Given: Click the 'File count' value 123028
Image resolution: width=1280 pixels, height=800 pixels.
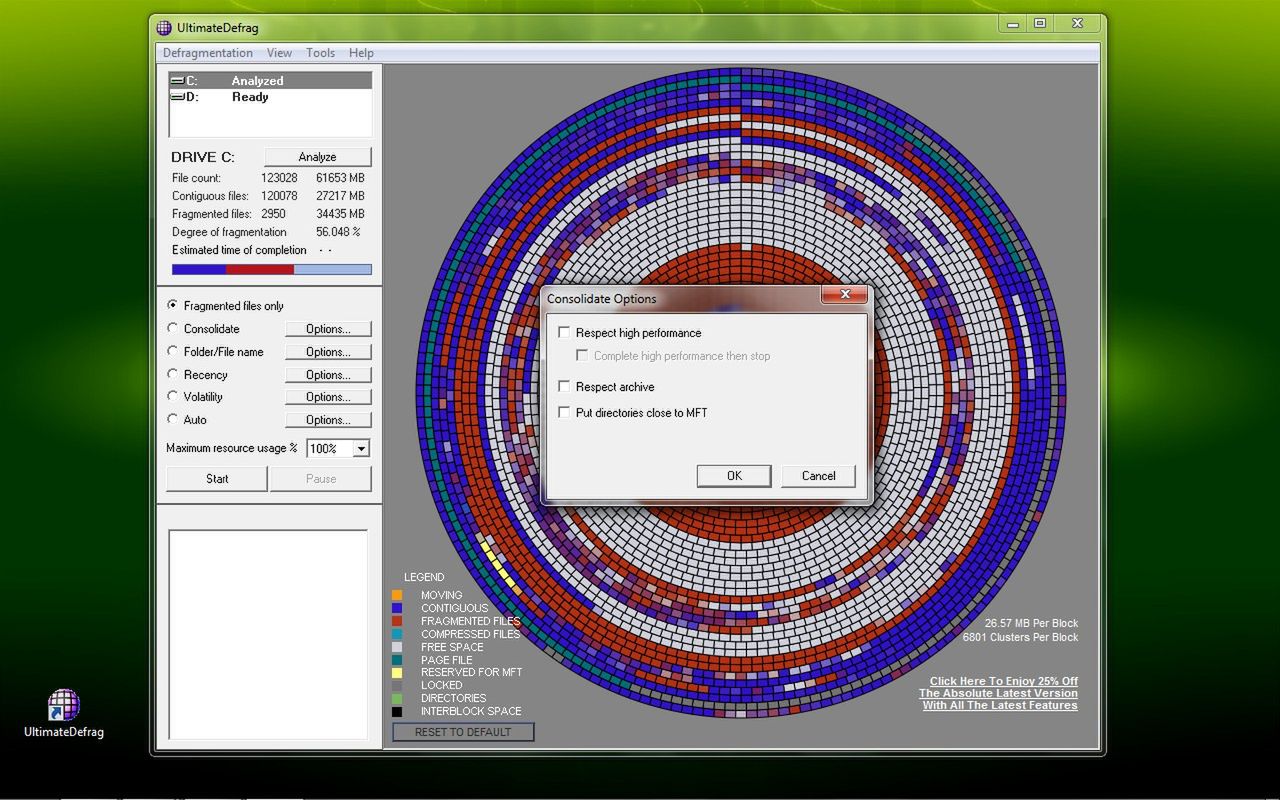Looking at the screenshot, I should [x=279, y=178].
